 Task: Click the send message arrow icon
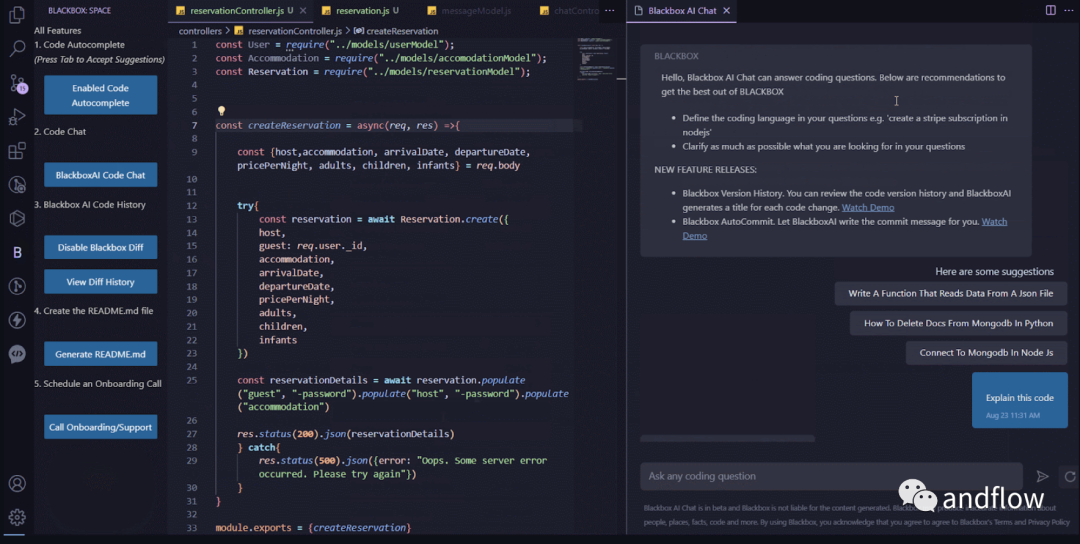coord(1042,477)
